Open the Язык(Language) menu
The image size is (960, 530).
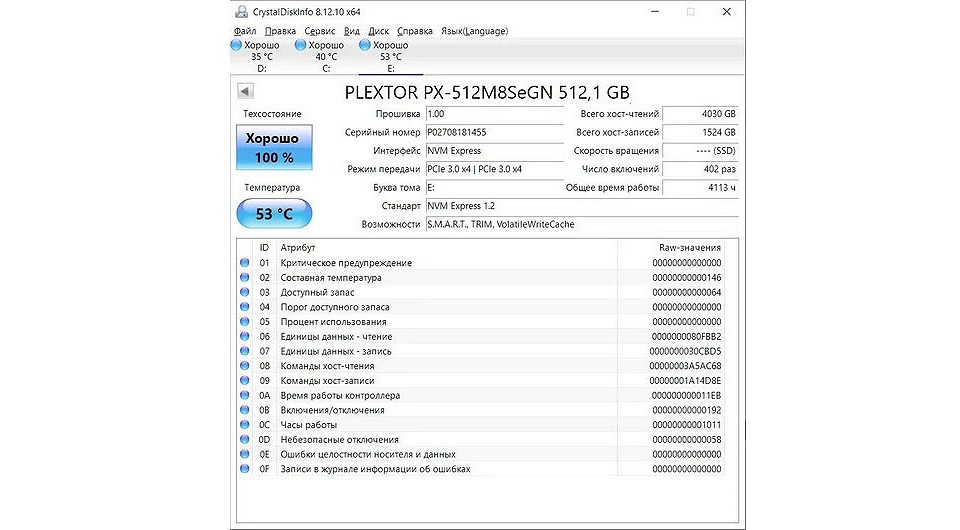pyautogui.click(x=474, y=31)
